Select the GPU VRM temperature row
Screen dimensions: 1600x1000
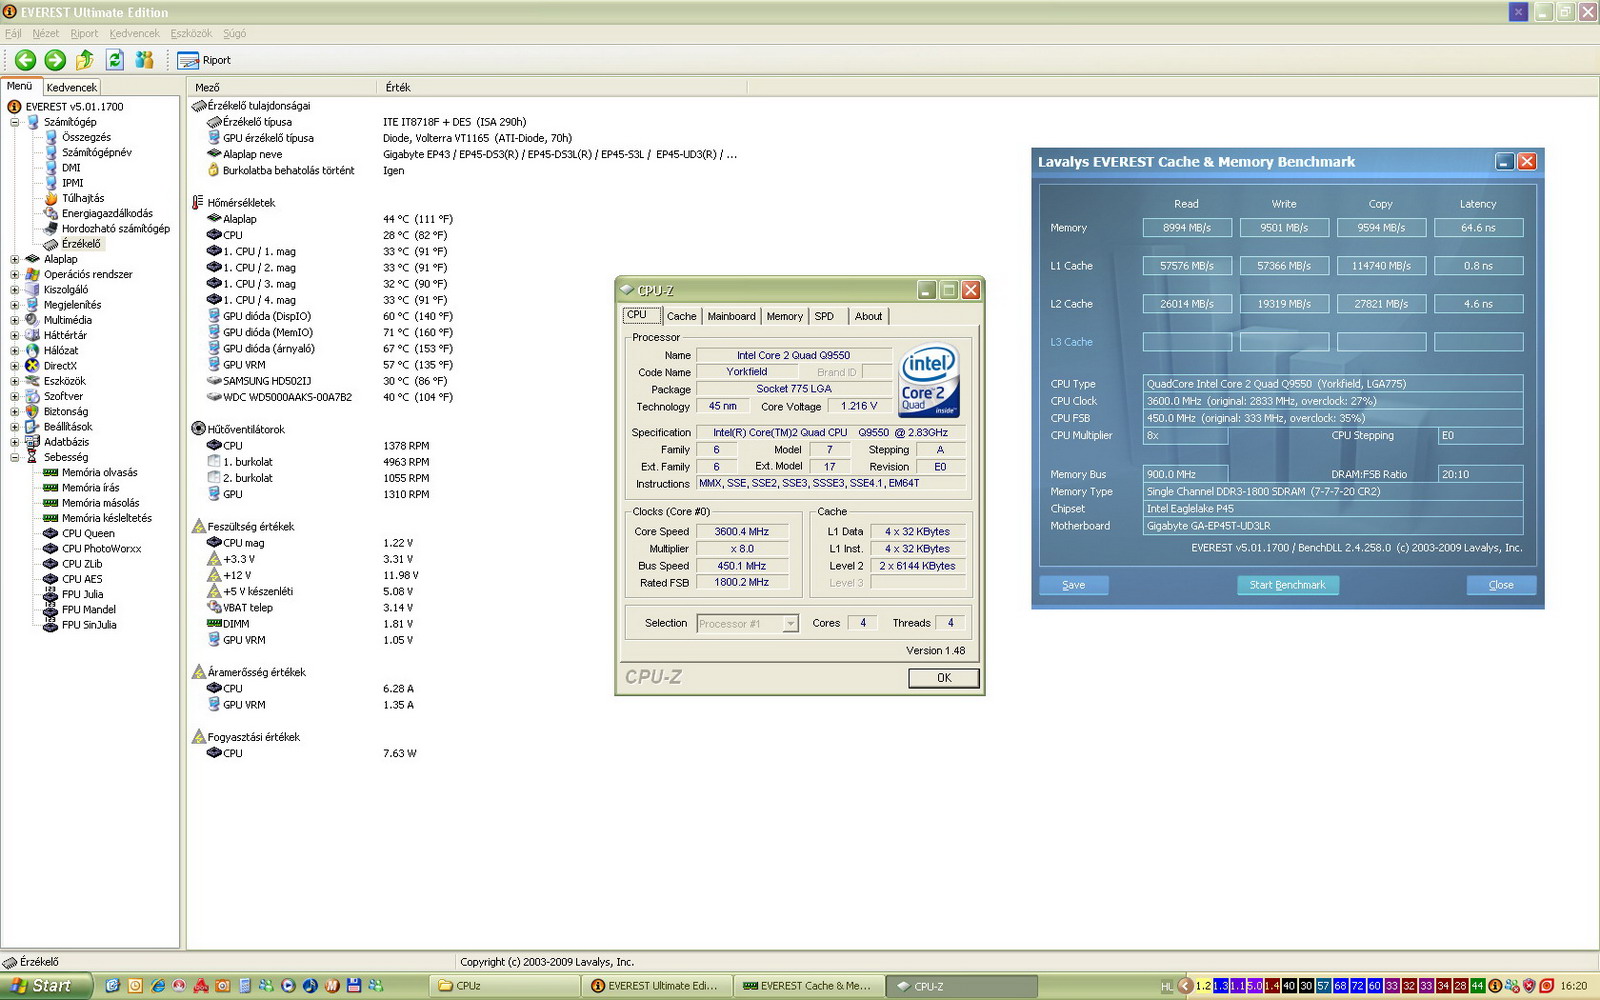click(330, 365)
